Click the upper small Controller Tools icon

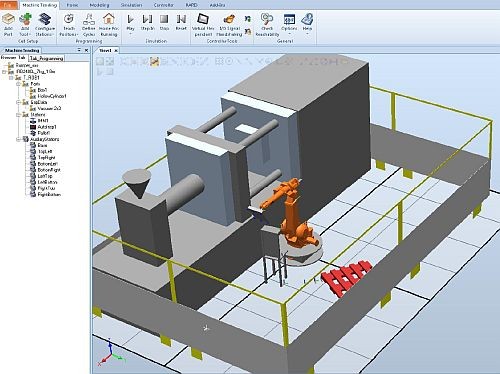pyautogui.click(x=248, y=19)
